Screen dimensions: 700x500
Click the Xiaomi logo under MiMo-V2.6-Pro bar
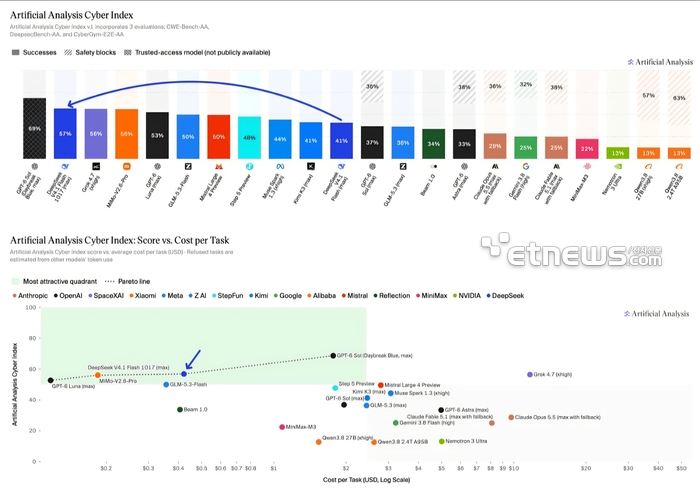tap(126, 166)
